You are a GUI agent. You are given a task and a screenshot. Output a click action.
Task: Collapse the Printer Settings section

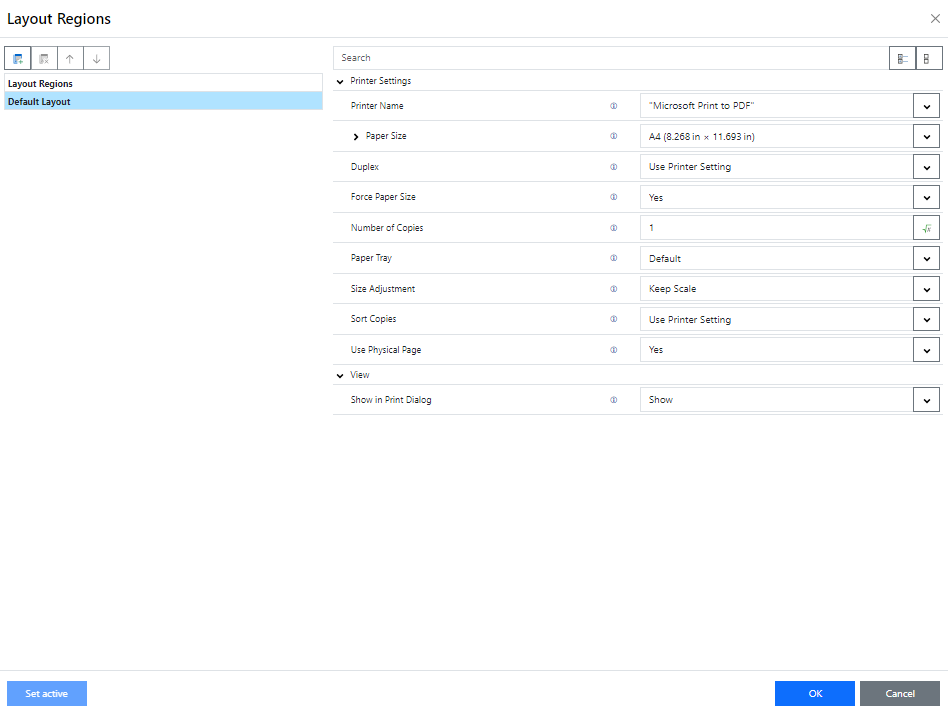coord(340,82)
